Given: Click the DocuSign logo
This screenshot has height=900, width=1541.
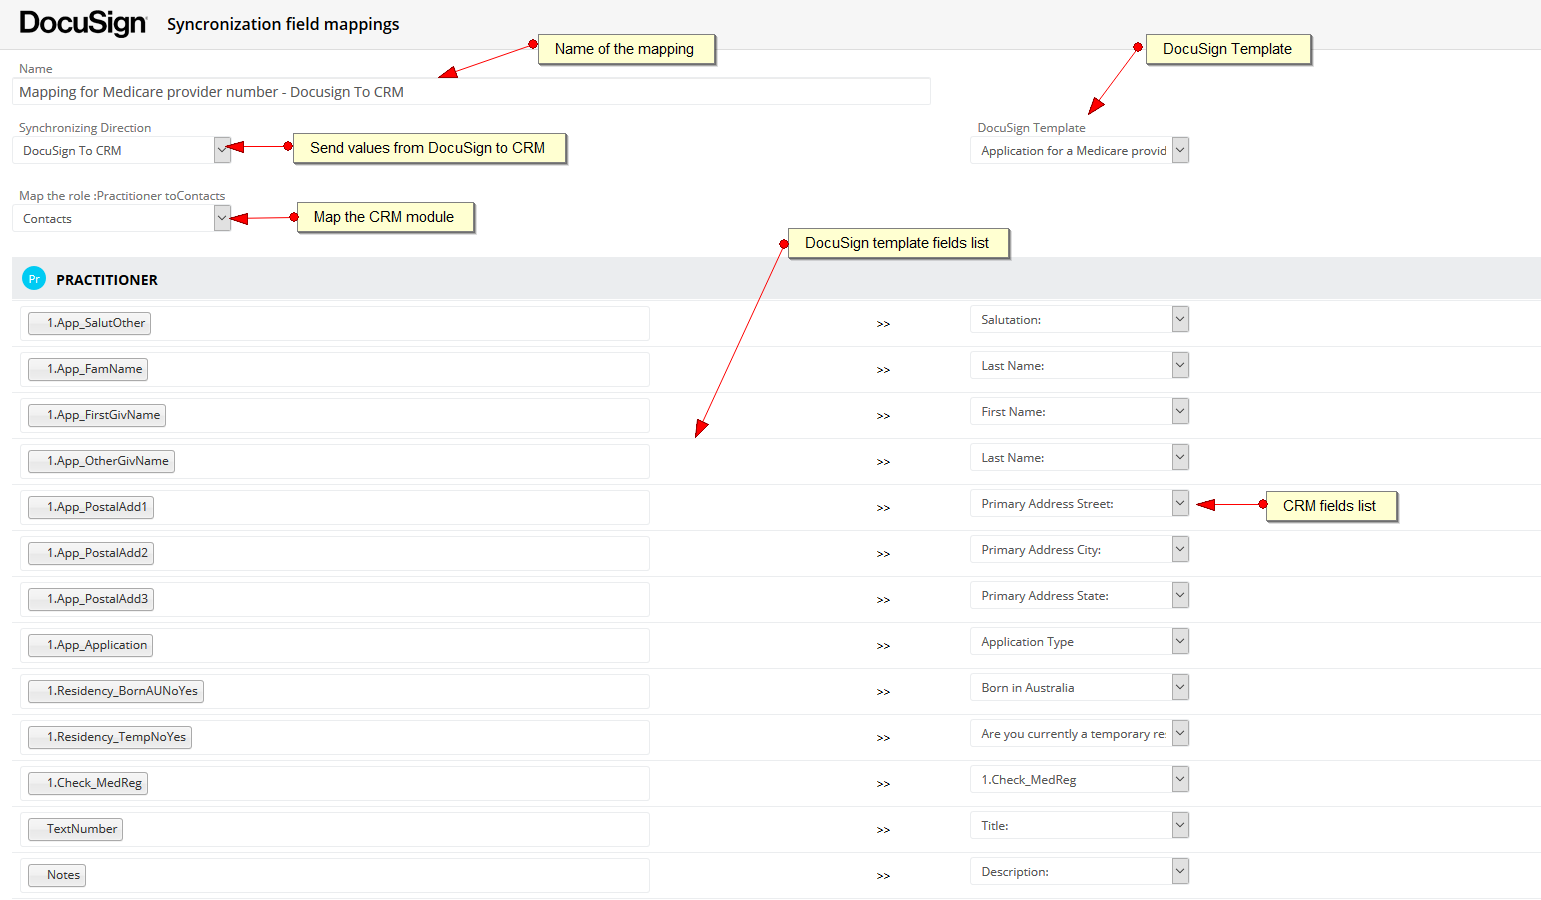Looking at the screenshot, I should 83,23.
